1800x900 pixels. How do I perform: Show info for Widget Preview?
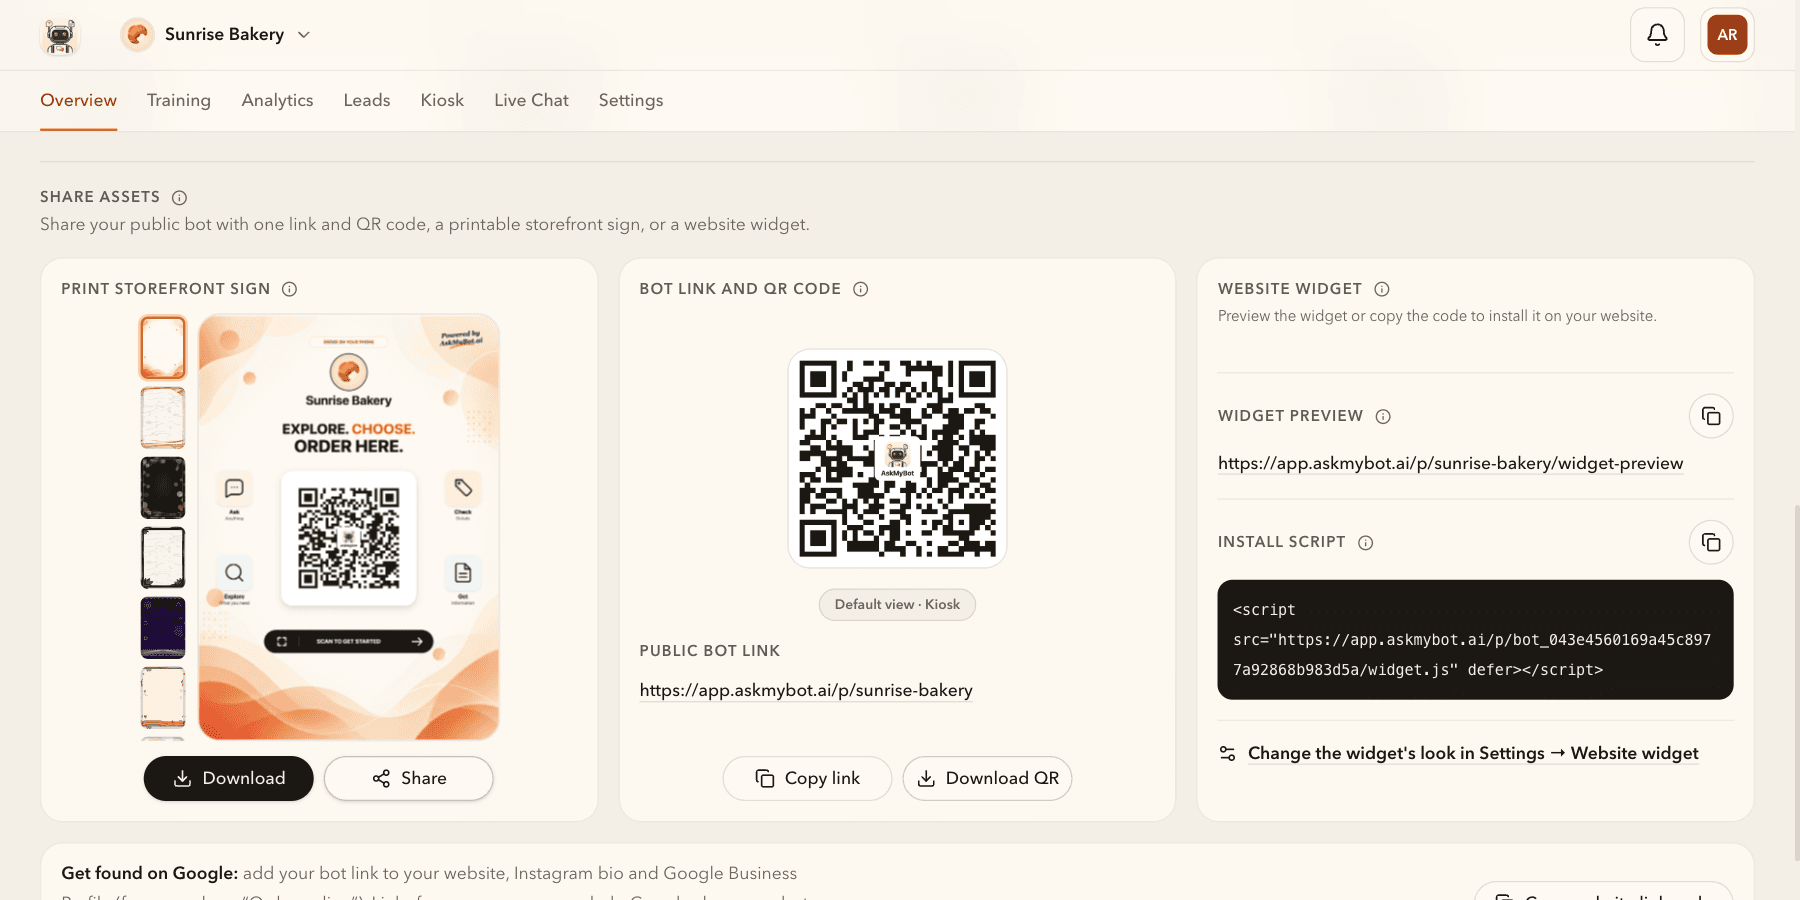pyautogui.click(x=1383, y=416)
